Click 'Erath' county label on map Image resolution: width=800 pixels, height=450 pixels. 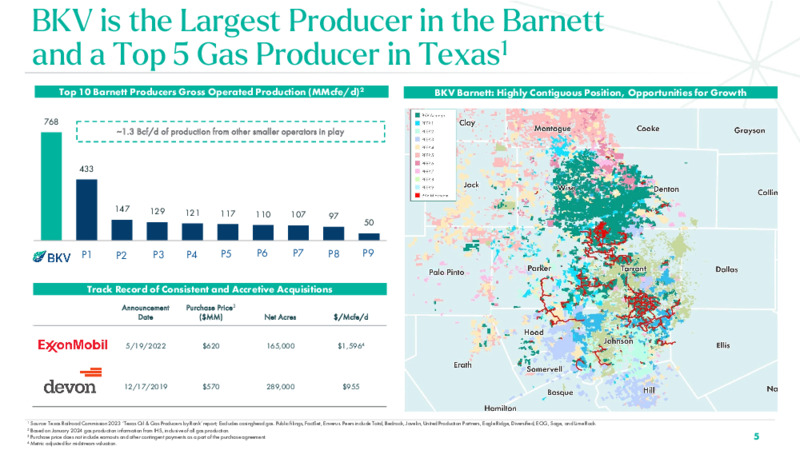tap(462, 365)
